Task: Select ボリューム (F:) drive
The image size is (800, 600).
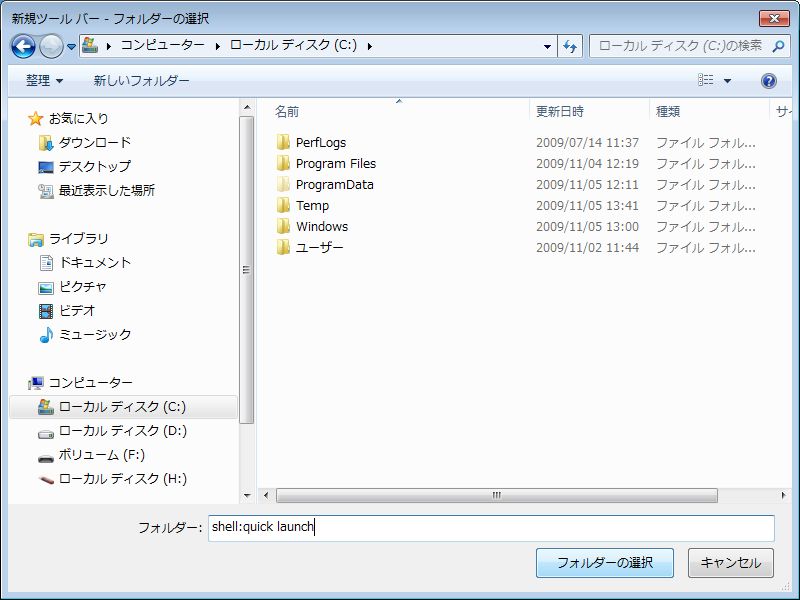Action: (101, 455)
